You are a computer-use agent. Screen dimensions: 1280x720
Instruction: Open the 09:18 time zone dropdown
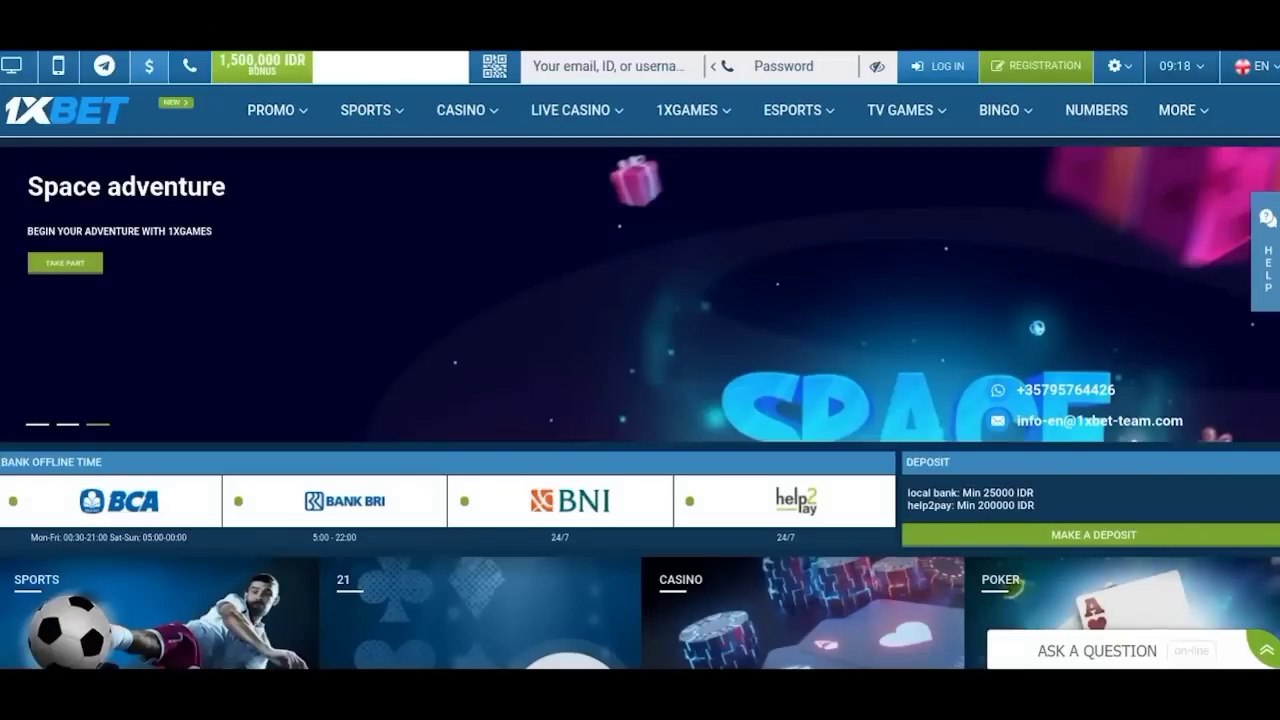tap(1181, 66)
